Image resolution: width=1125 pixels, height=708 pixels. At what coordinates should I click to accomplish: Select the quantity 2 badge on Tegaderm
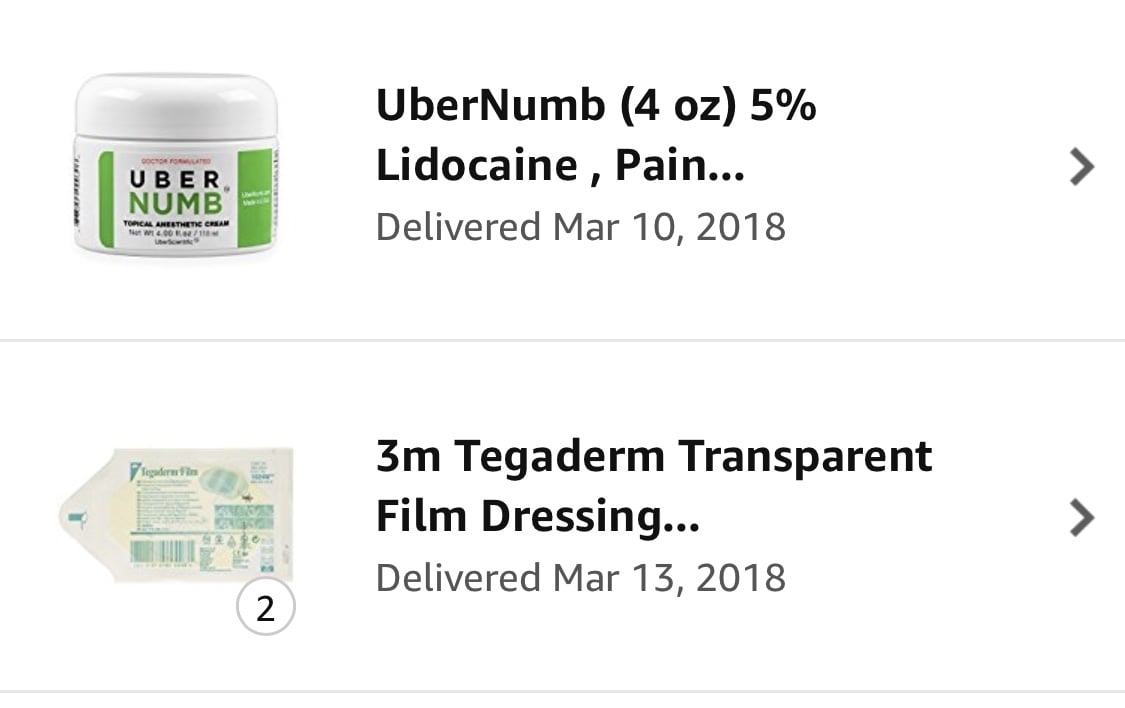[265, 608]
